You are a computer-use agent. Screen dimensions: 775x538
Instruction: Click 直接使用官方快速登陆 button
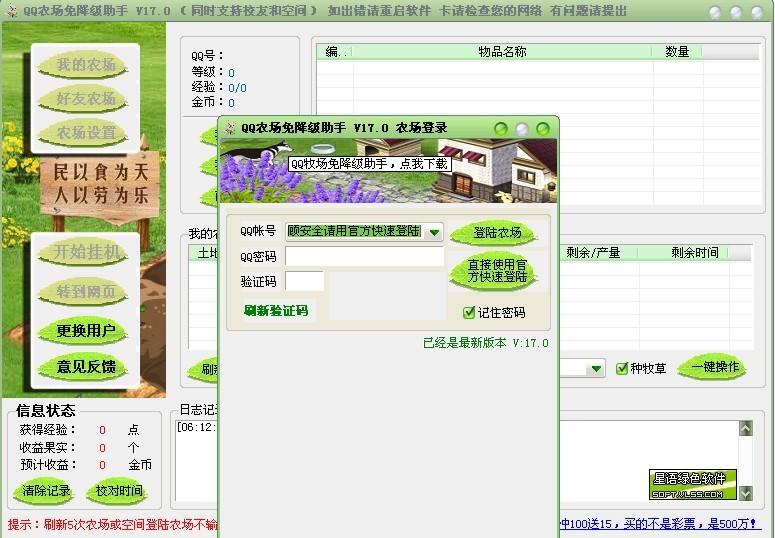(x=495, y=271)
